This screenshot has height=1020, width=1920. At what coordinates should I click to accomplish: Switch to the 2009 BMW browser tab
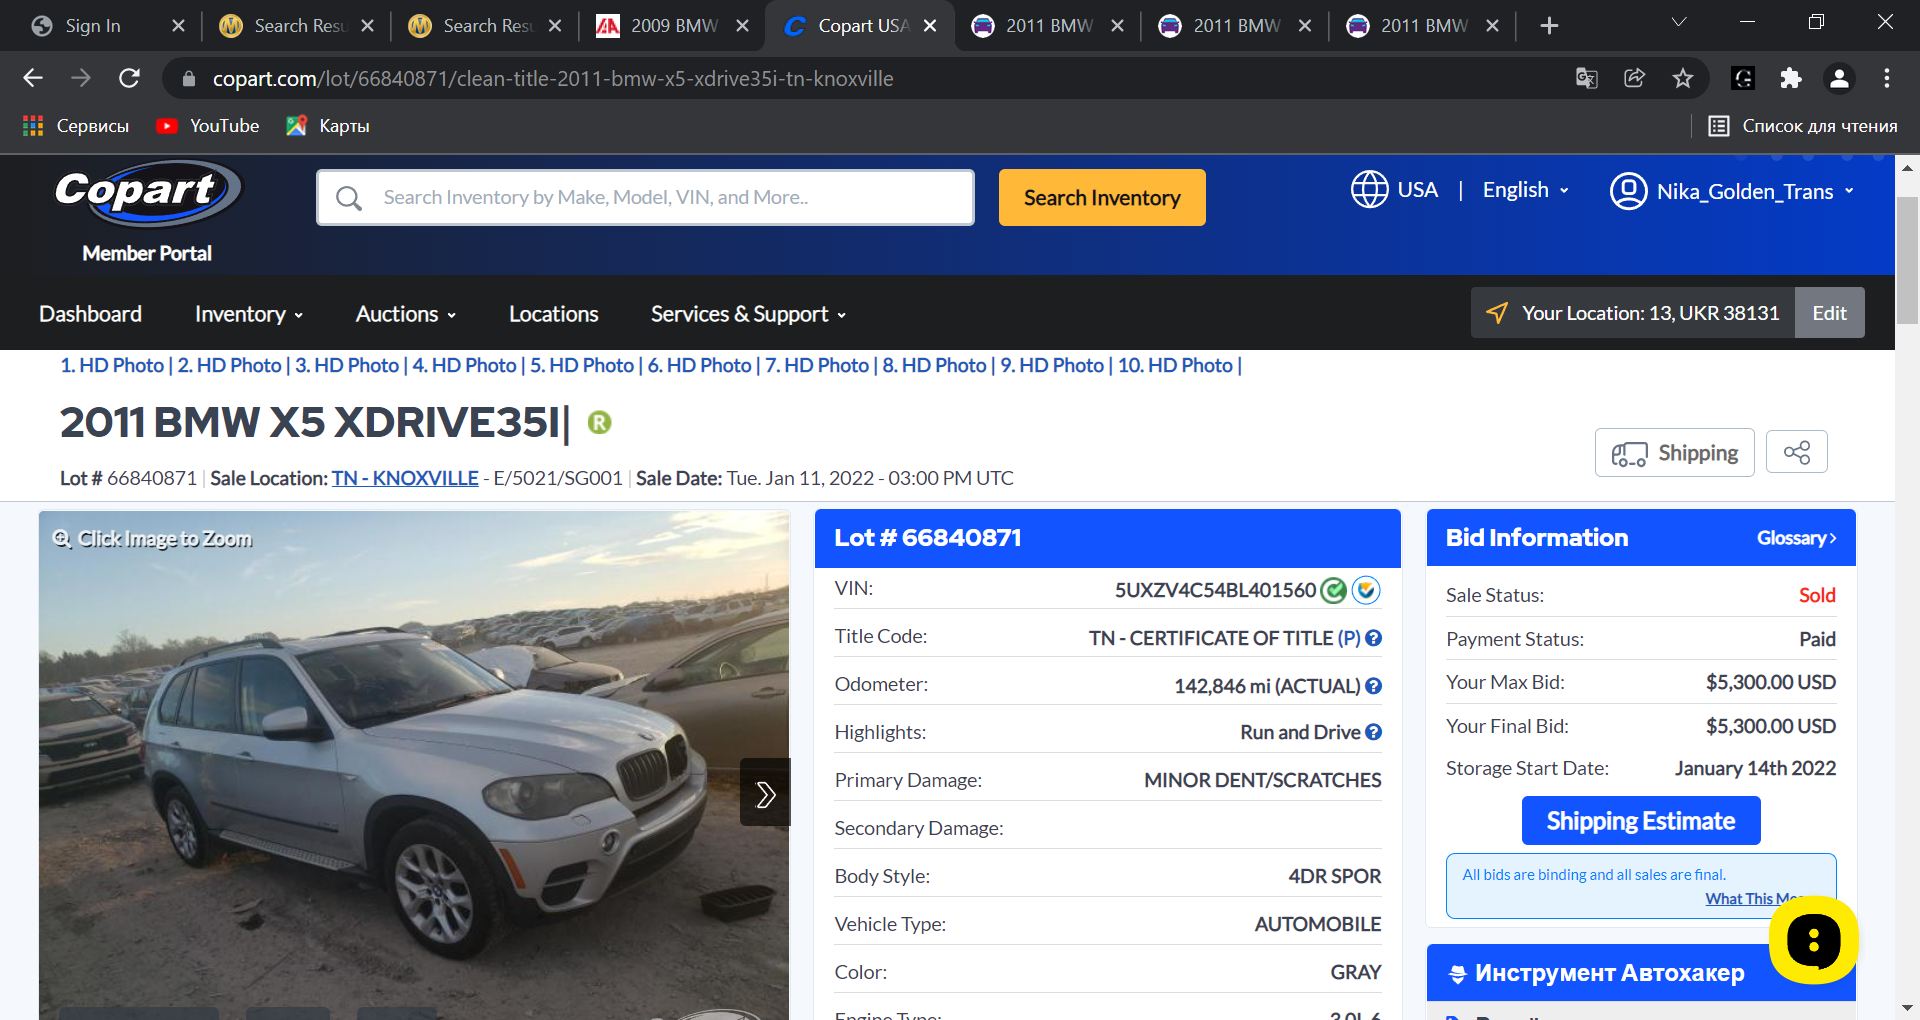[x=673, y=26]
